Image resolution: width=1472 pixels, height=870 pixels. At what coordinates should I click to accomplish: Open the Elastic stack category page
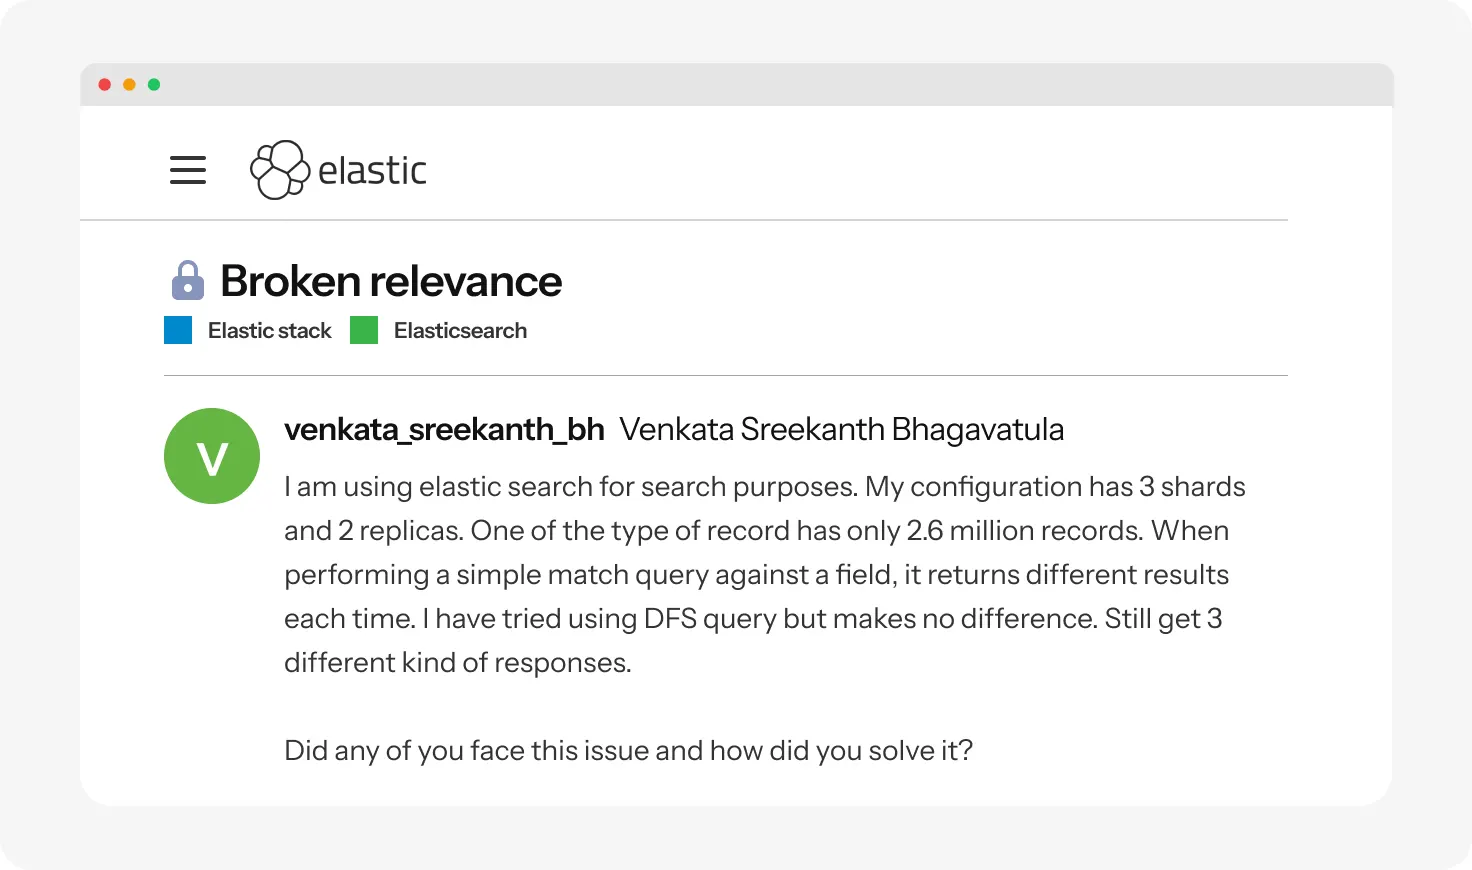coord(269,330)
